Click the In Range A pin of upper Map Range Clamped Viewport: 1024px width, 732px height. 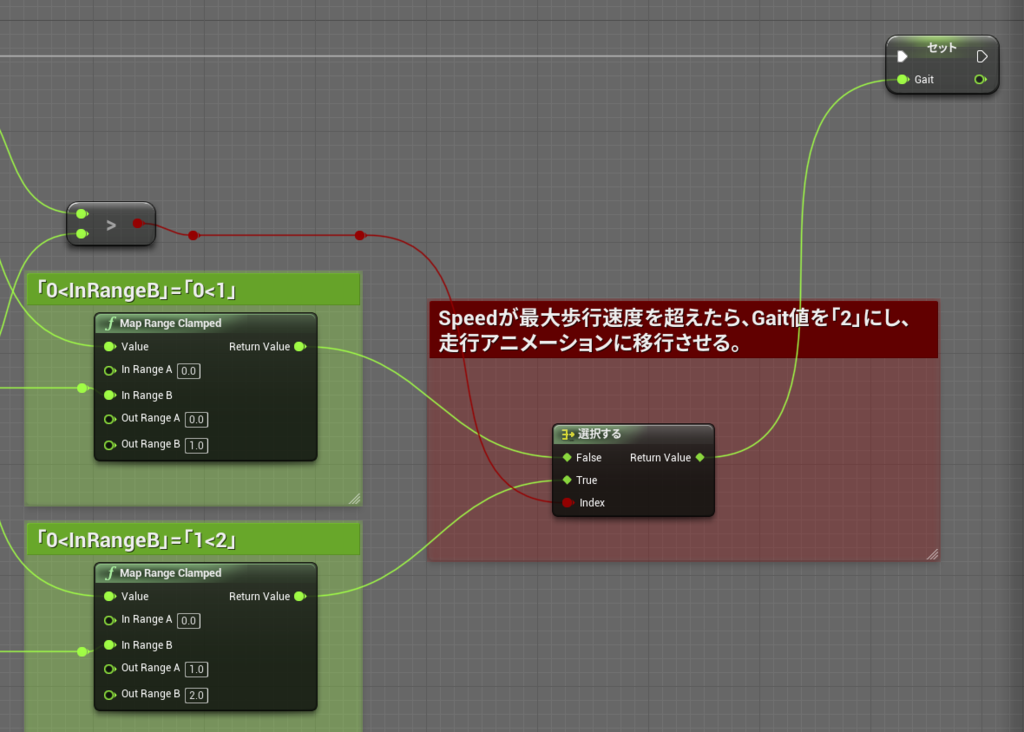110,370
